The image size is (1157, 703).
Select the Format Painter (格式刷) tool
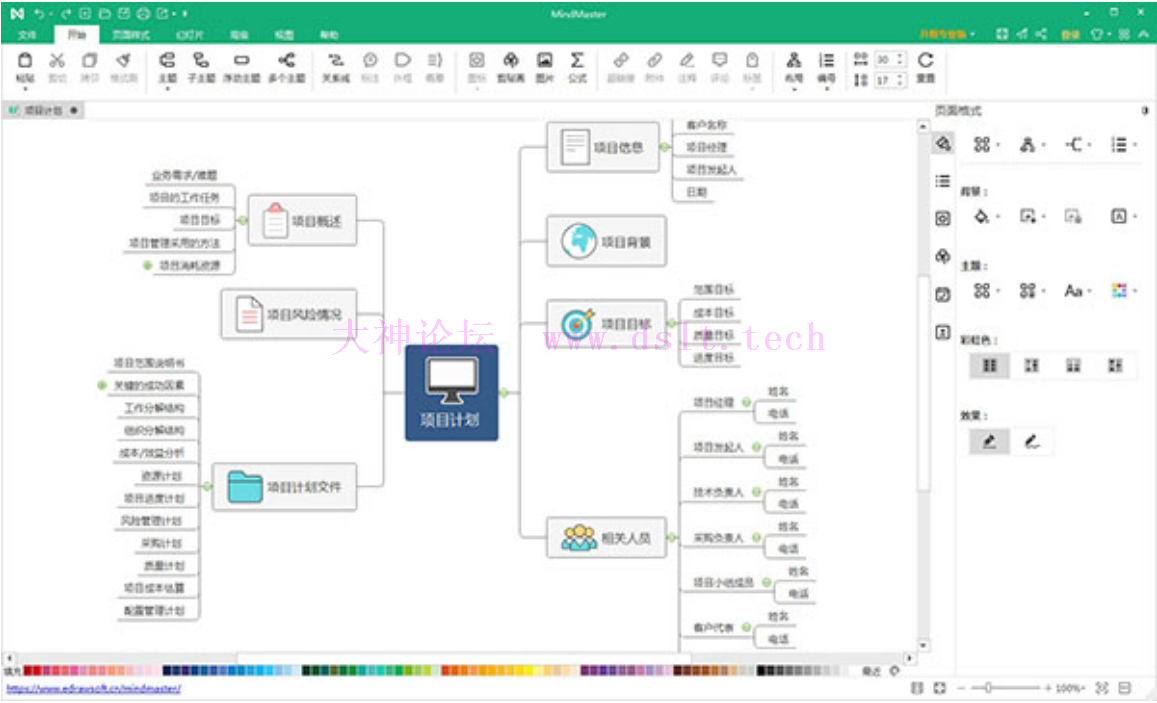[123, 62]
